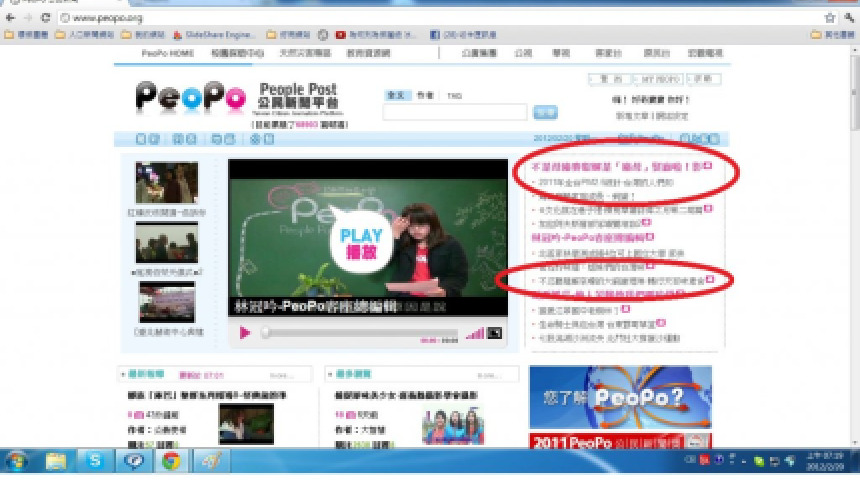
Task: Click inside the site search text box
Action: [455, 113]
